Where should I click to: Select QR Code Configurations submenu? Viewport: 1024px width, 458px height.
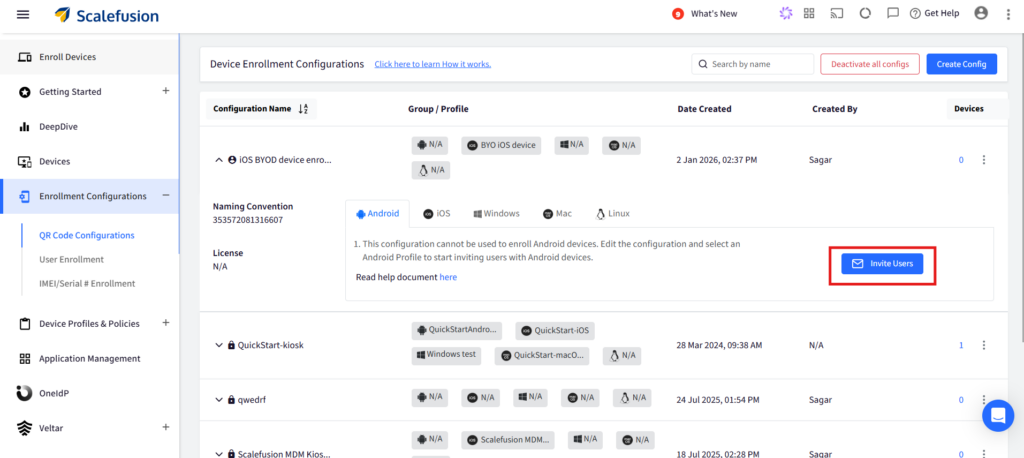87,235
